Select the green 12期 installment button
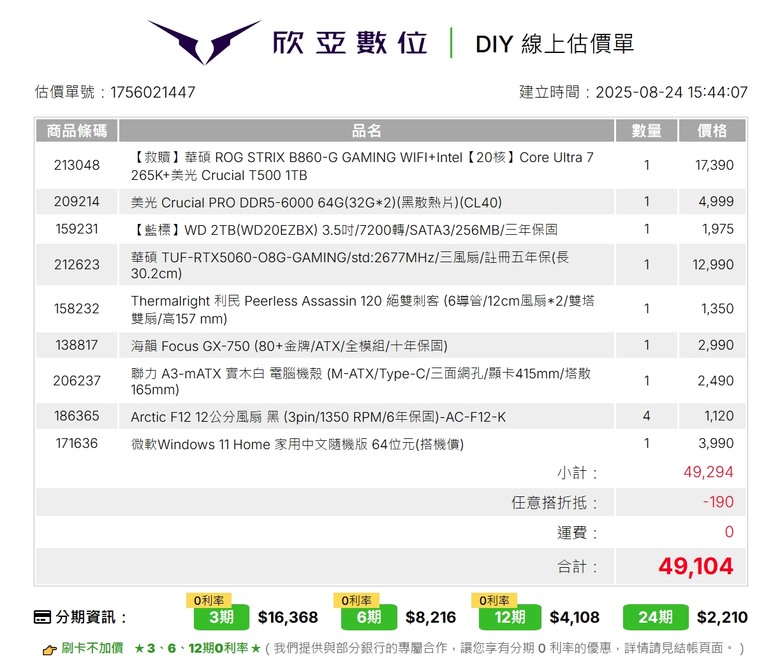 [509, 617]
